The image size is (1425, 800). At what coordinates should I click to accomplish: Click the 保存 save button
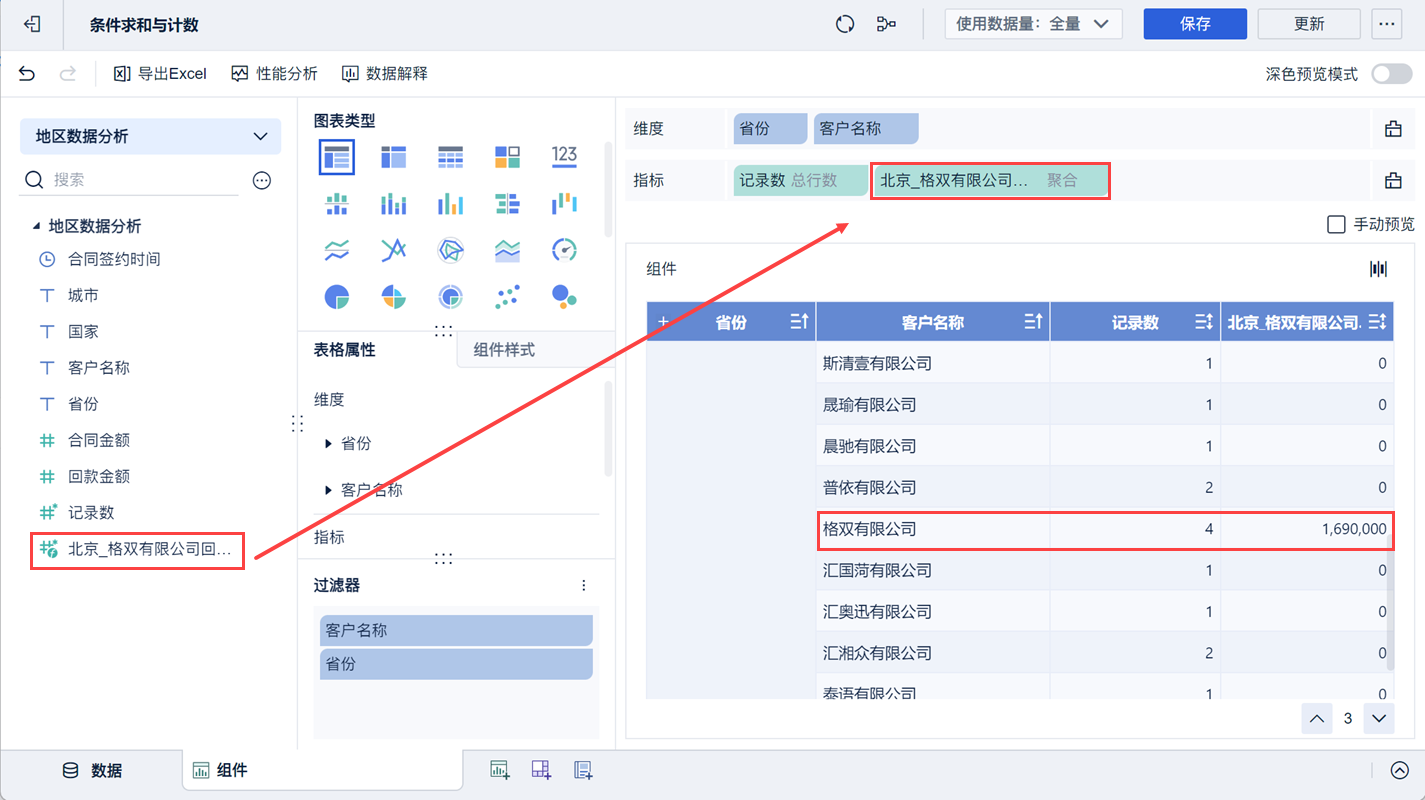pyautogui.click(x=1195, y=24)
